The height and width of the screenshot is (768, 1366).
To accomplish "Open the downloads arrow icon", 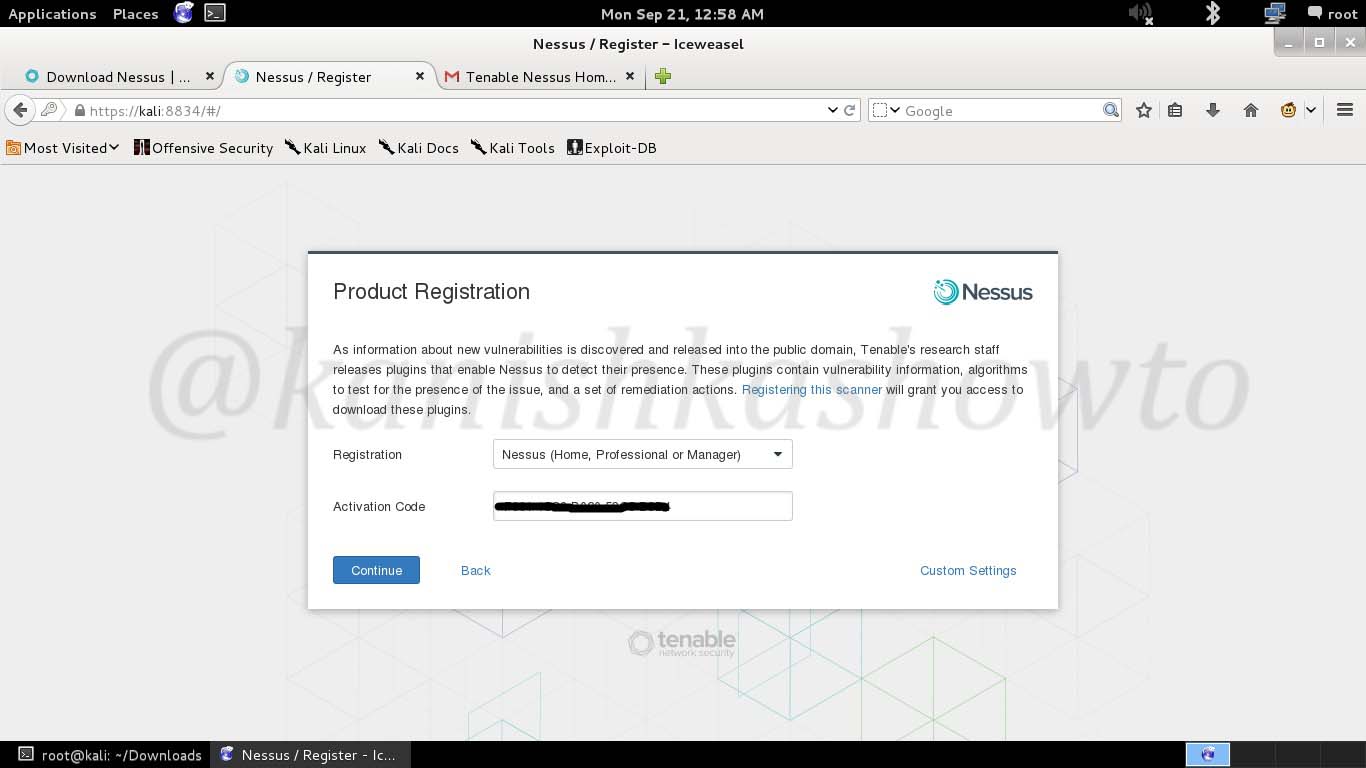I will pyautogui.click(x=1213, y=110).
